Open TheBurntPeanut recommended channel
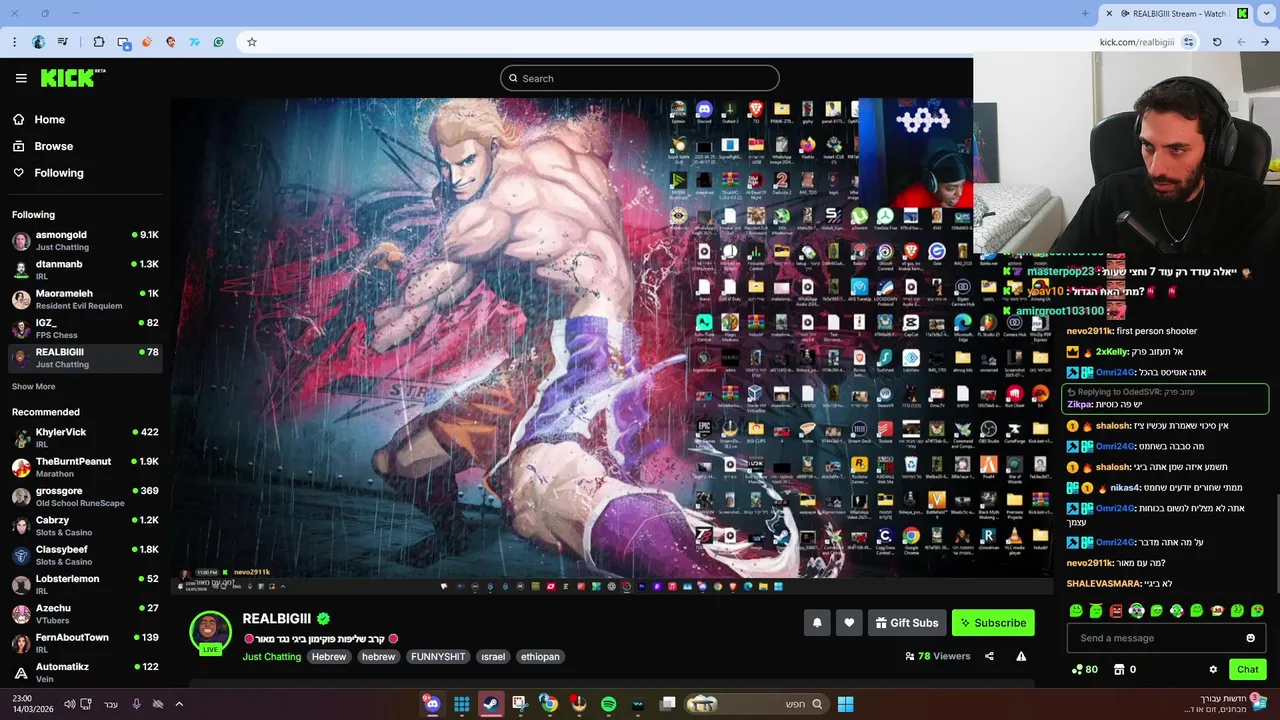 click(85, 467)
